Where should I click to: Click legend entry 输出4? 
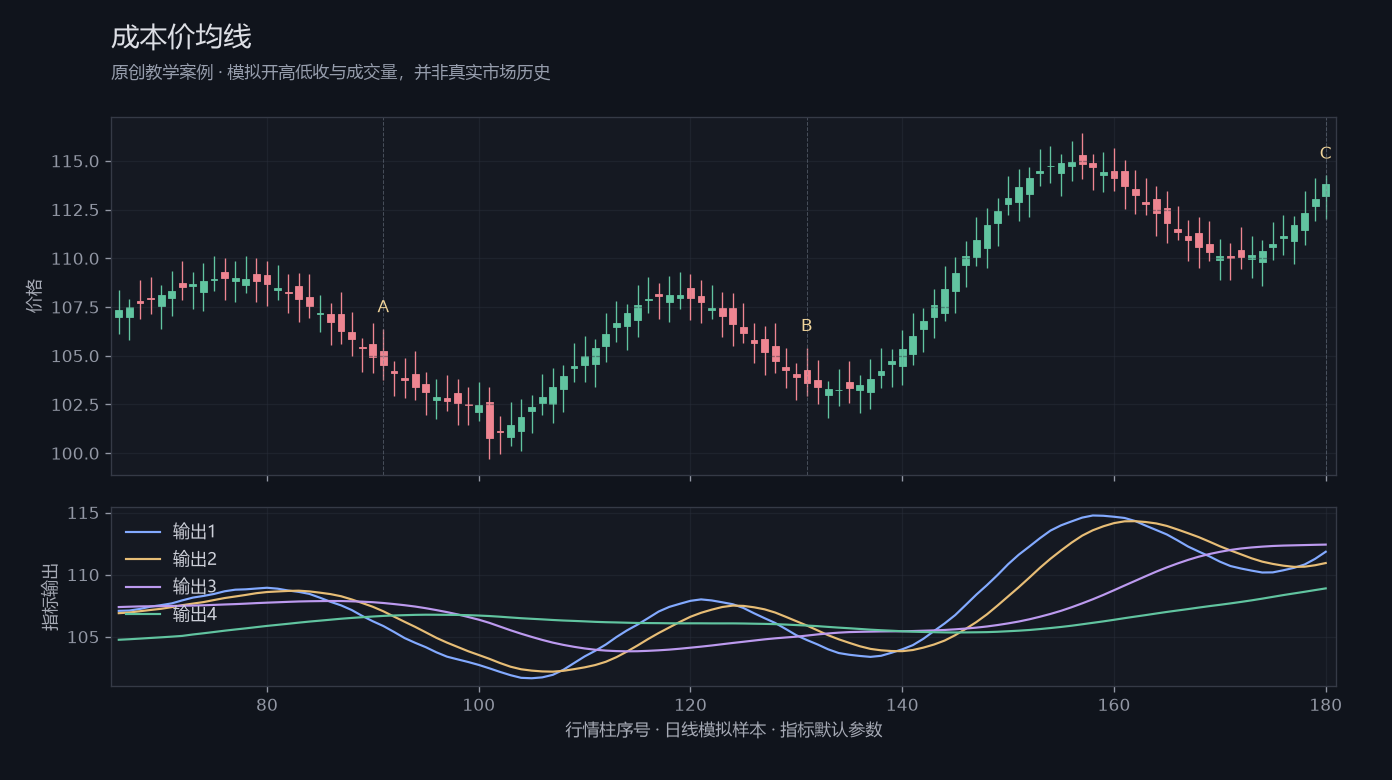coord(194,614)
